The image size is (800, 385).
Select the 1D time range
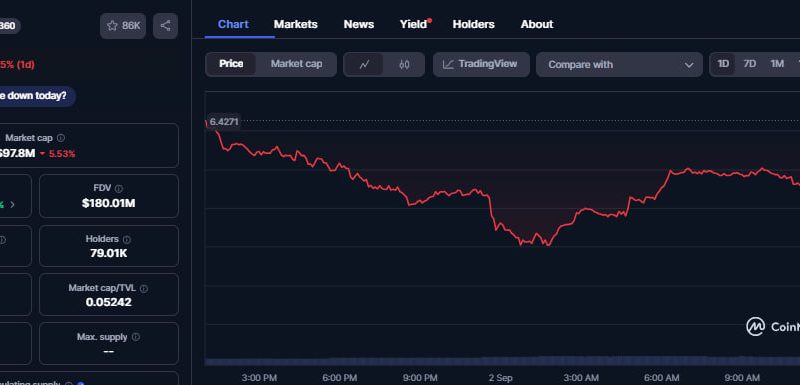click(723, 64)
